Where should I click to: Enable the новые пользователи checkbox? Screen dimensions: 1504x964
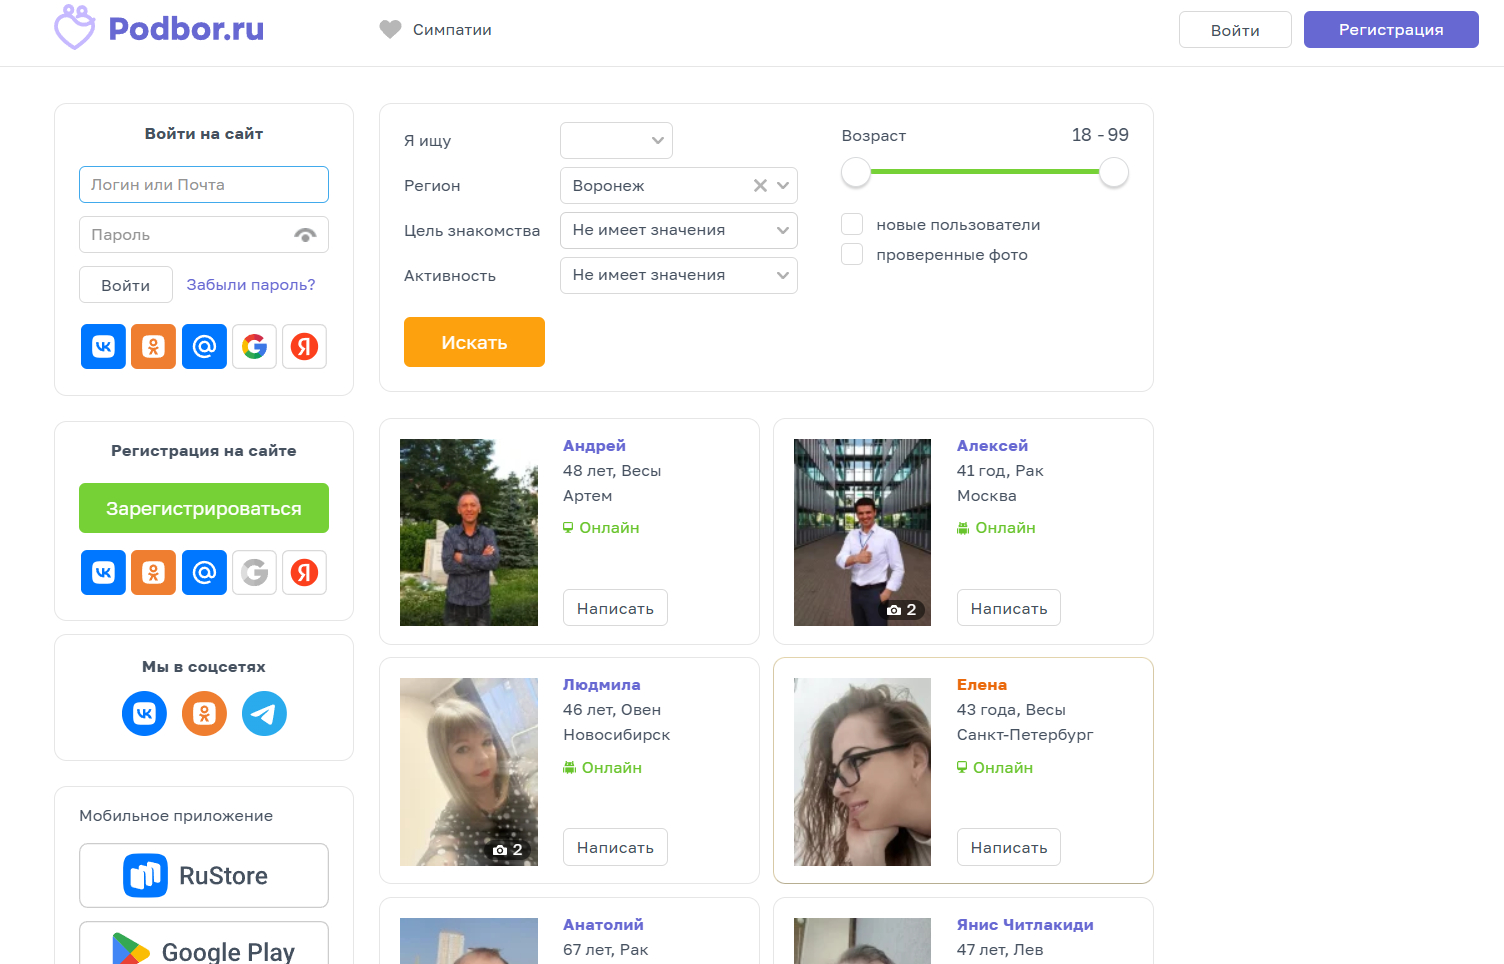[x=852, y=224]
